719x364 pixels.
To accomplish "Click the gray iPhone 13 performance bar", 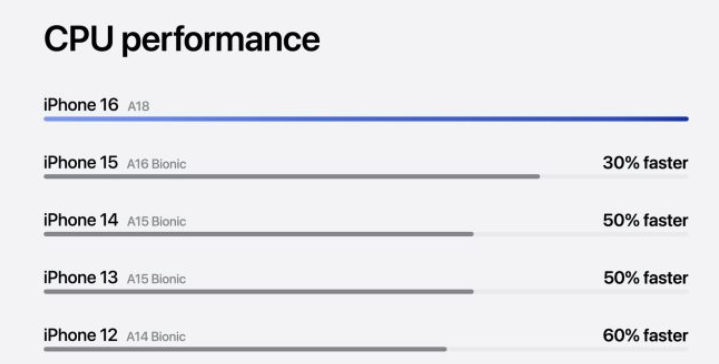I will tap(259, 292).
